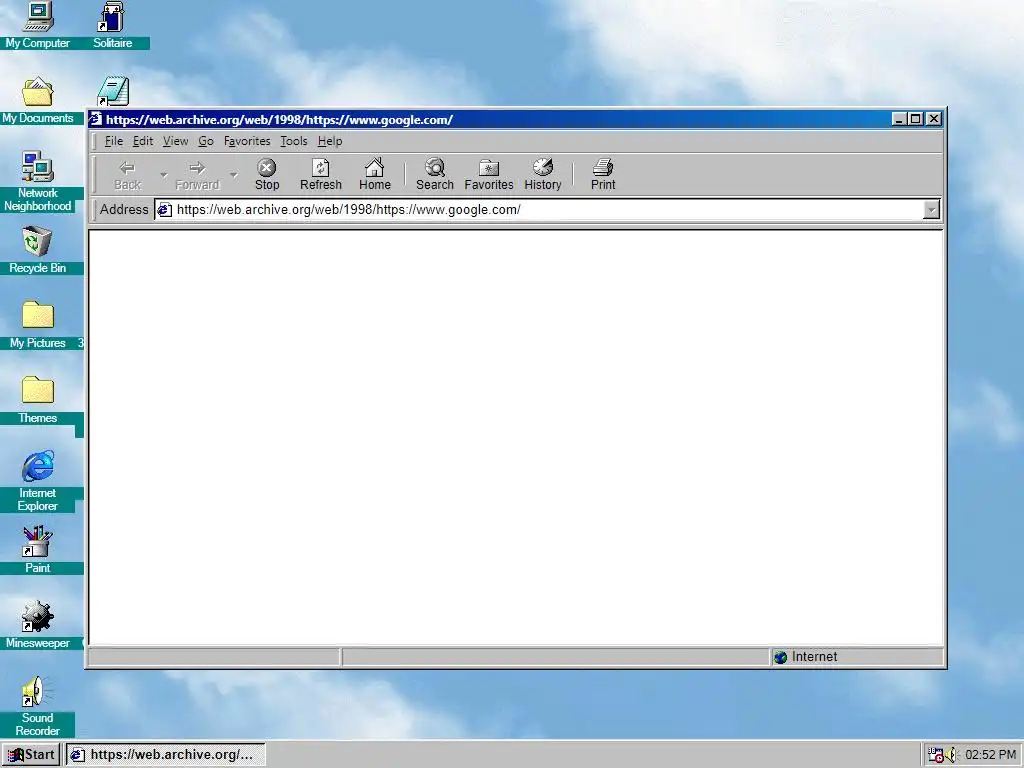The height and width of the screenshot is (768, 1024).
Task: Click the web.archive.org taskbar button
Action: (166, 754)
